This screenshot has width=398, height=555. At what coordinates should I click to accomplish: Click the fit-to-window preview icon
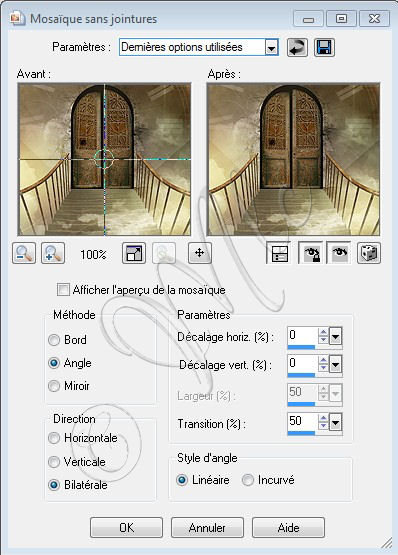(134, 253)
